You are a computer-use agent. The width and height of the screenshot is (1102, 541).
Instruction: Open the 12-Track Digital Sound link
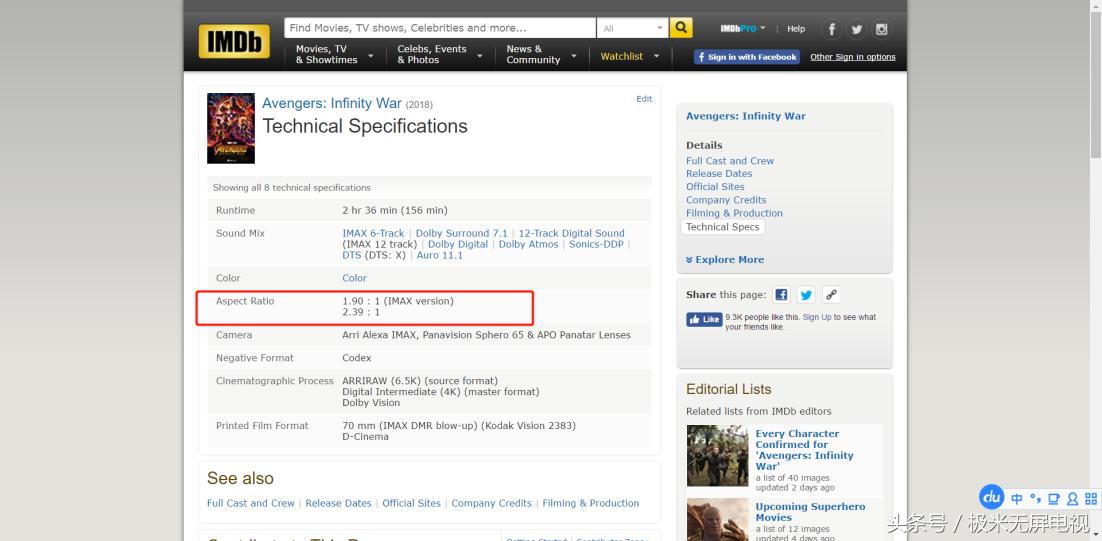pos(571,233)
